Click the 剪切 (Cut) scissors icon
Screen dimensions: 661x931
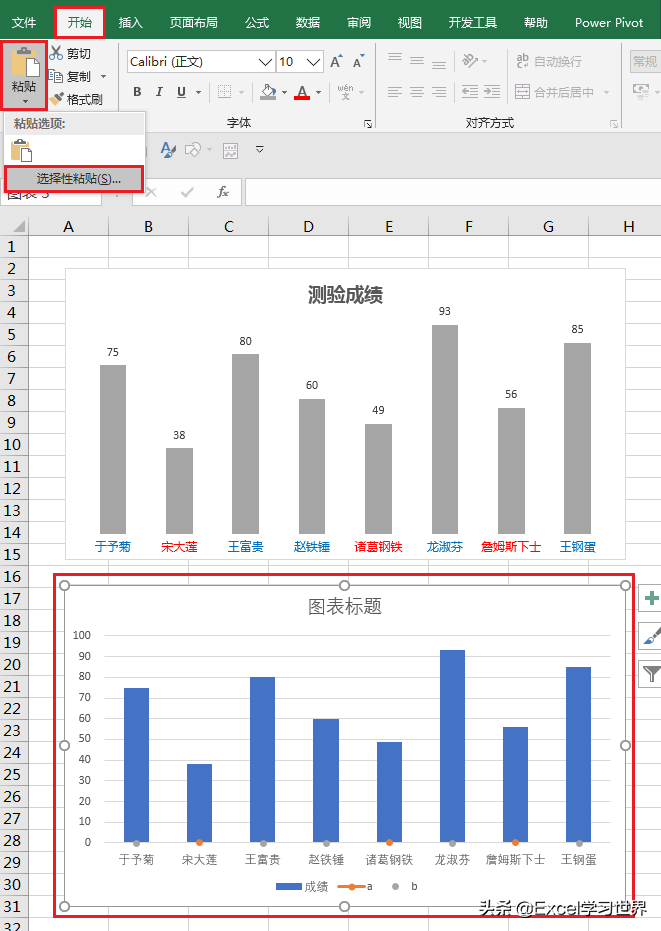tap(56, 53)
